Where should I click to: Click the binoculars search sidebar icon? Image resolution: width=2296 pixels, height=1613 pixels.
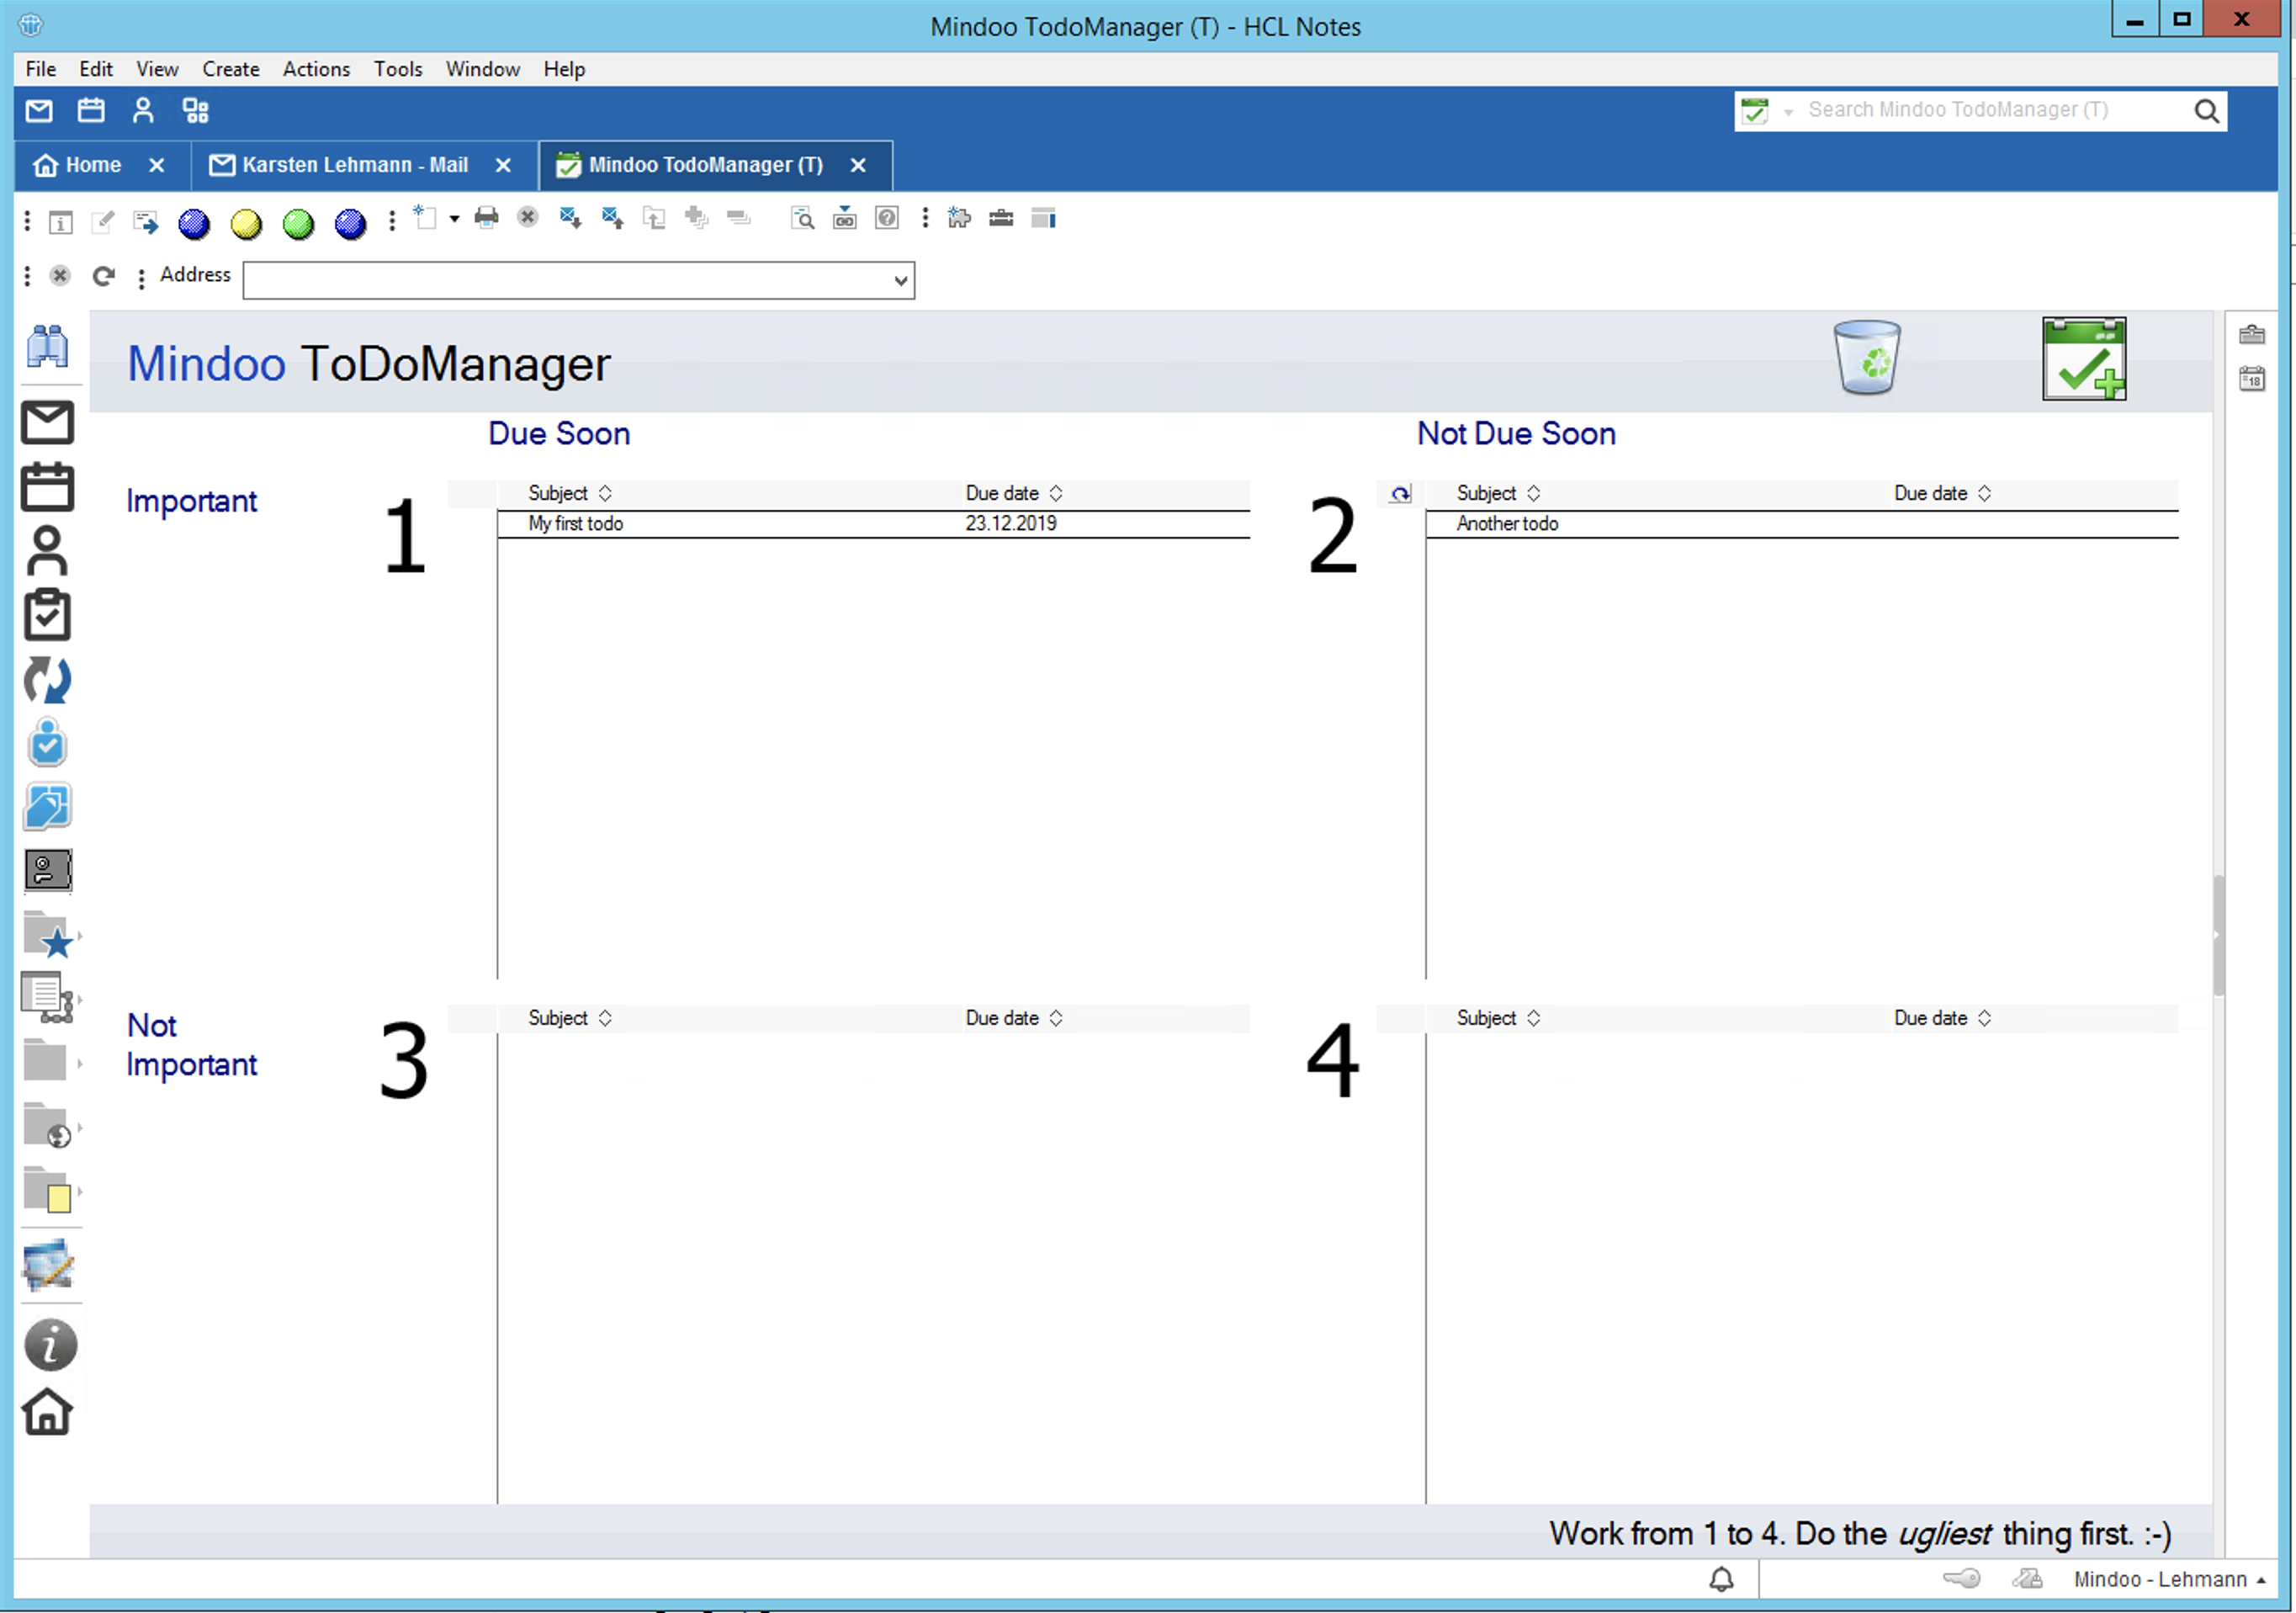(47, 346)
